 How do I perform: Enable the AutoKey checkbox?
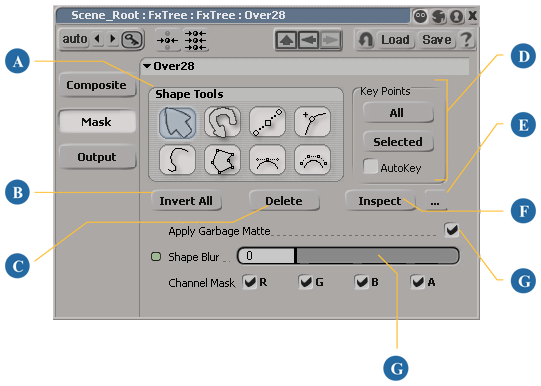[x=370, y=167]
